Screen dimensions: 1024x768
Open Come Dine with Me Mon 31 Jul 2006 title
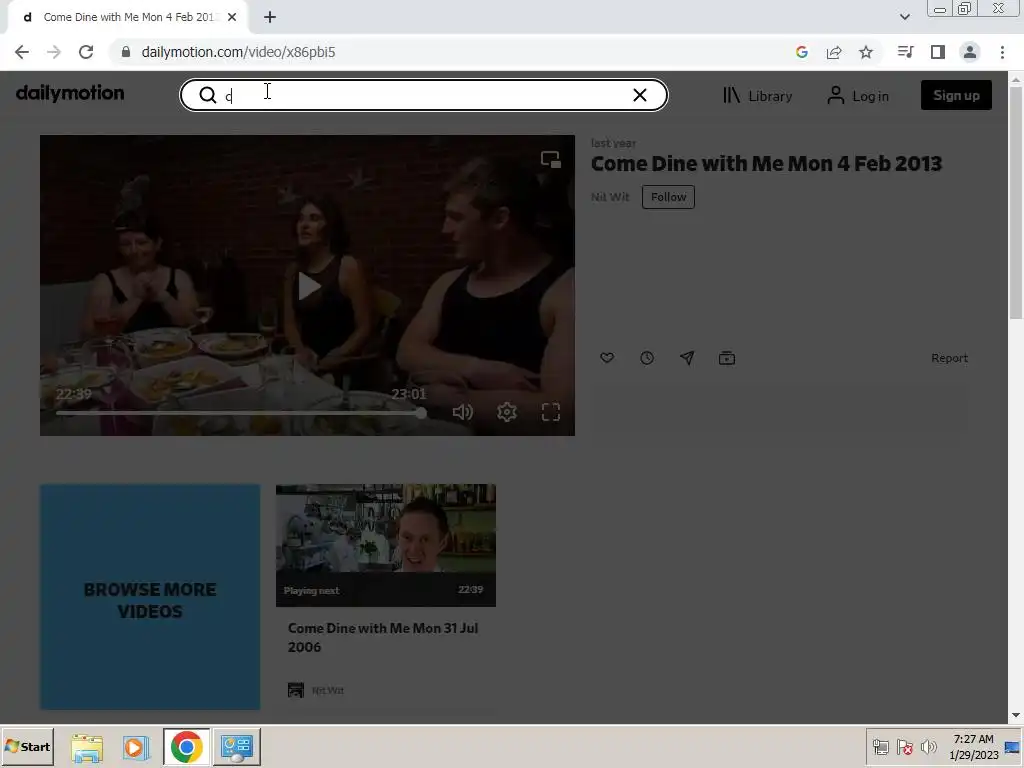point(383,637)
